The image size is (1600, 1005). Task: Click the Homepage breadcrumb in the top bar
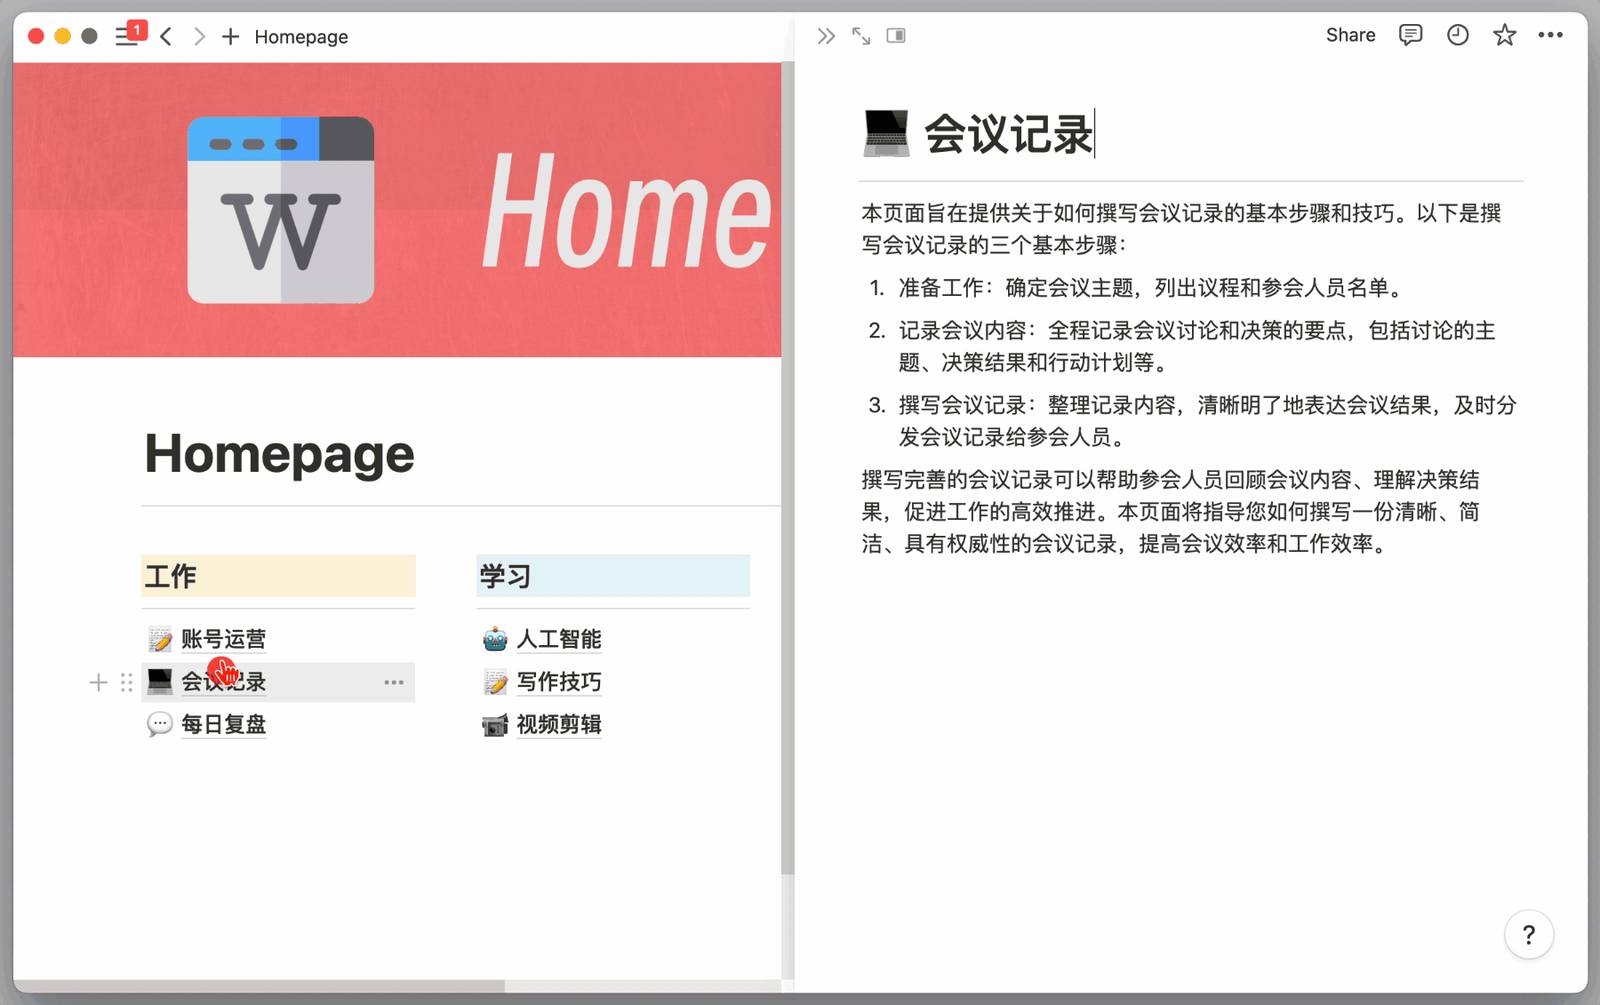[301, 37]
